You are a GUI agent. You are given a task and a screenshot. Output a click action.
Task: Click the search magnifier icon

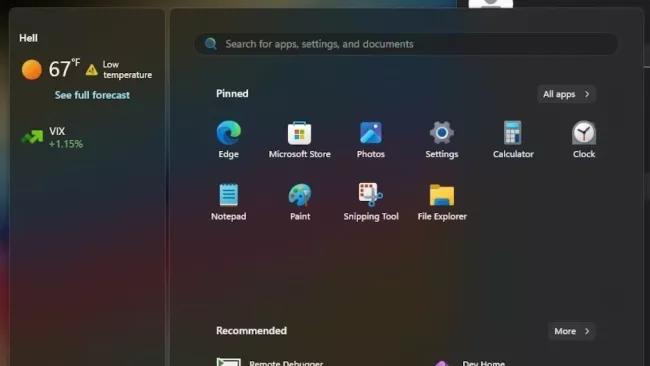click(x=211, y=44)
